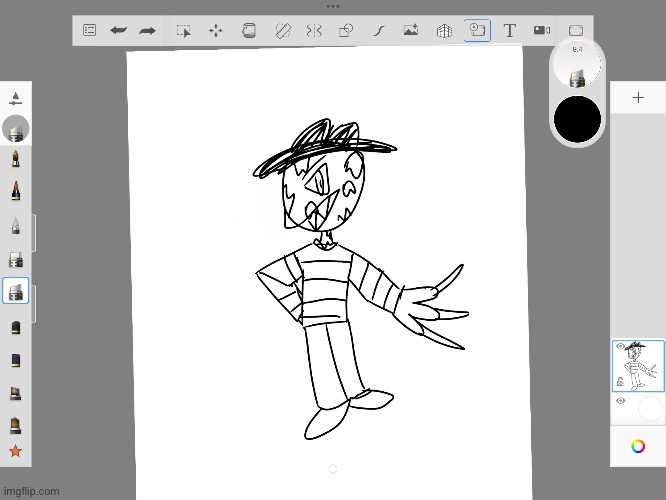
Task: Toggle the lock on drawing layer
Action: pyautogui.click(x=620, y=381)
